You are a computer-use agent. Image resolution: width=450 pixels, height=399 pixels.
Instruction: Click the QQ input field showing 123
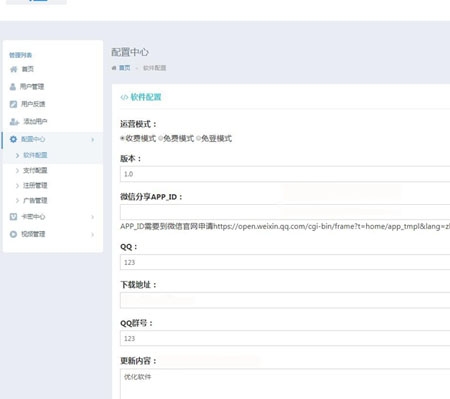(285, 262)
